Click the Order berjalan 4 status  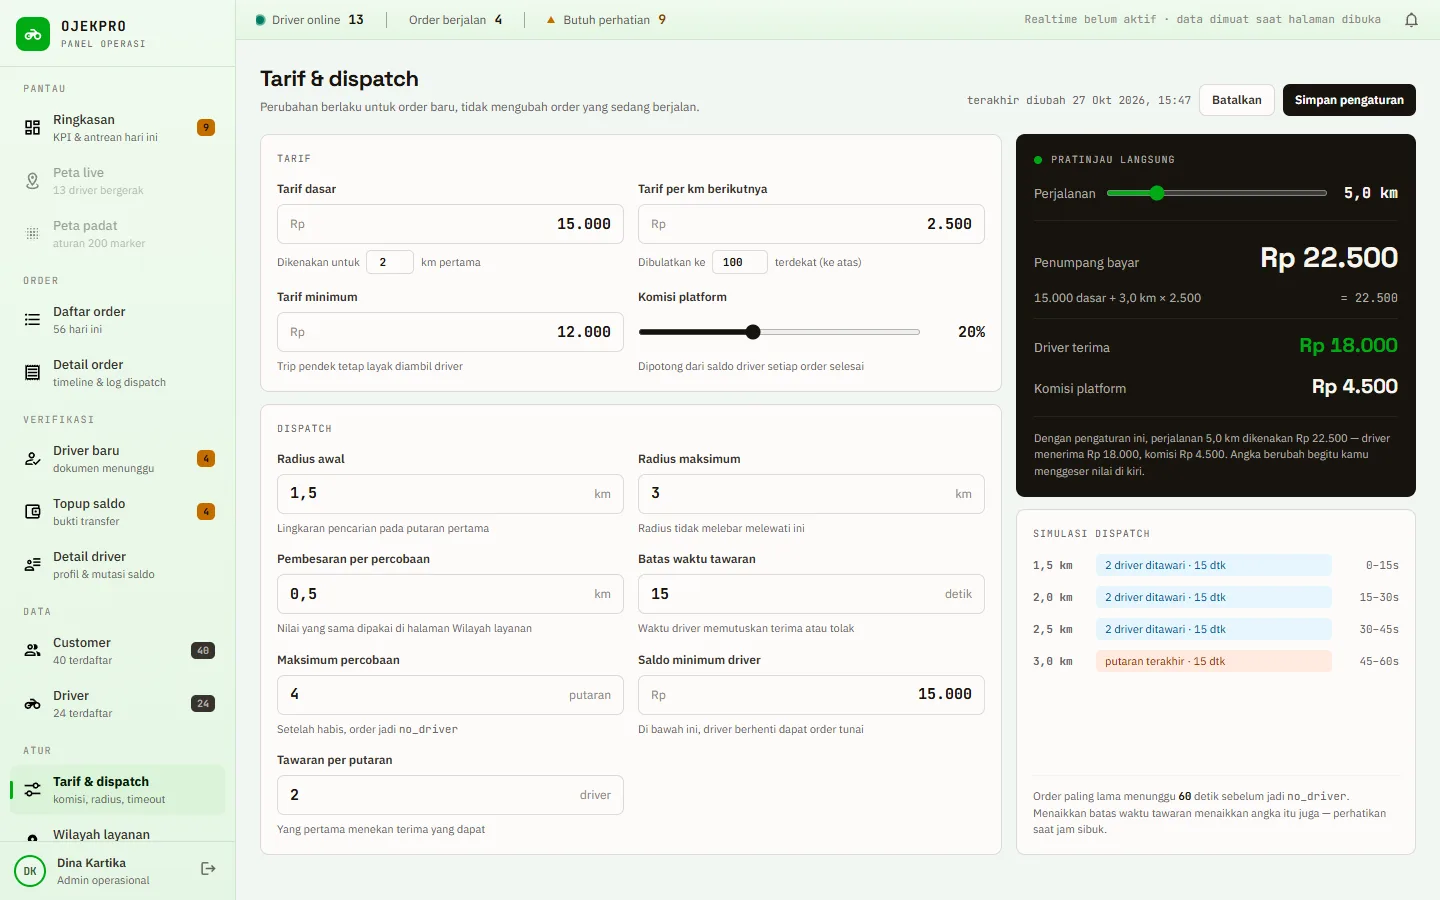click(x=456, y=20)
